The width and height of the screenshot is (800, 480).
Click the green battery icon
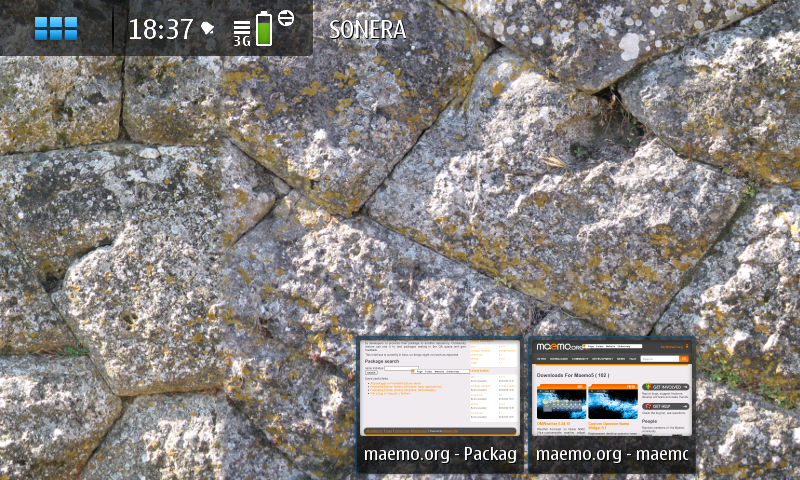click(x=264, y=29)
